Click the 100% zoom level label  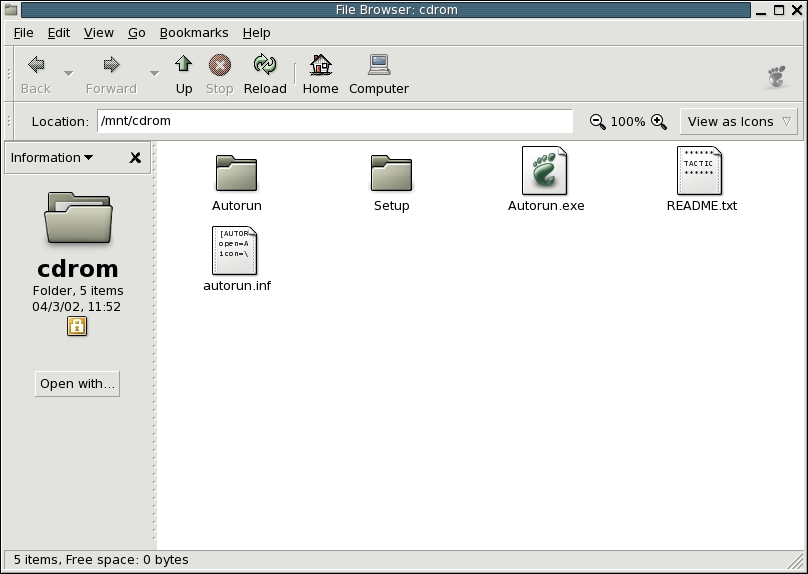tap(628, 122)
